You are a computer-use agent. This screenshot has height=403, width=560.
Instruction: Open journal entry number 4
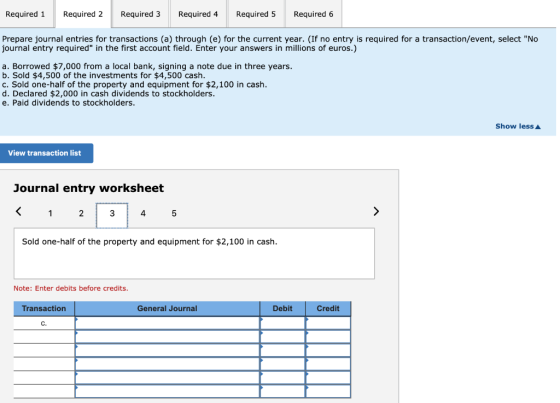[143, 213]
